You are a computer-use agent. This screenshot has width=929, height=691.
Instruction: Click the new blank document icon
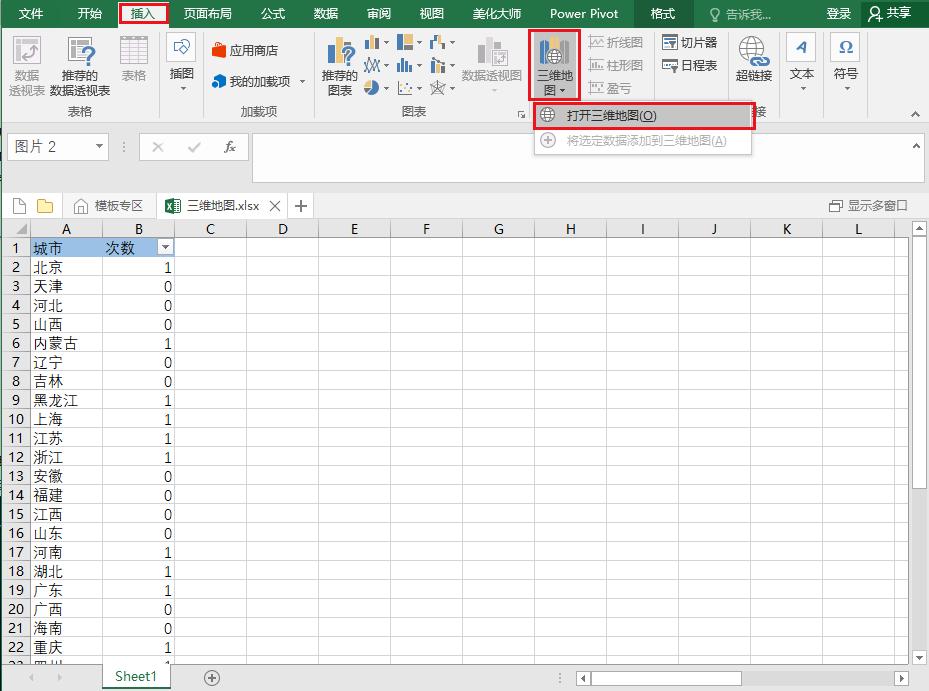[x=20, y=206]
